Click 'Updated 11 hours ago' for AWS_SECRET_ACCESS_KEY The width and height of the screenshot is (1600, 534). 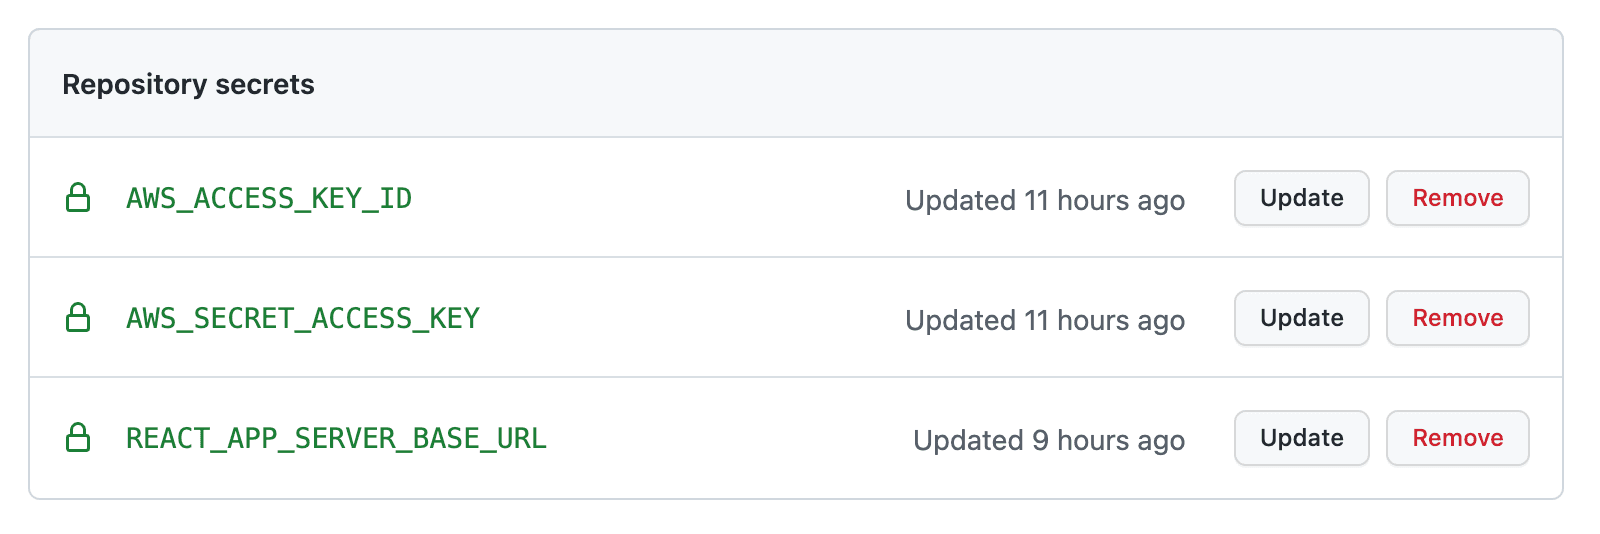coord(1045,320)
